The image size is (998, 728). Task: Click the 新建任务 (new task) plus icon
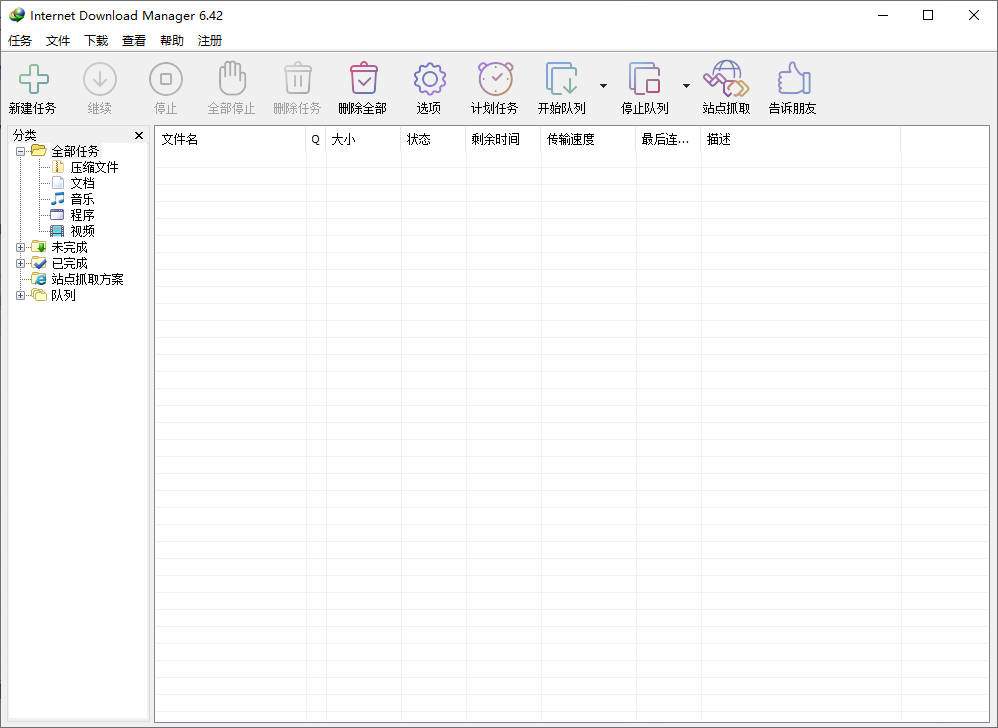pos(33,80)
